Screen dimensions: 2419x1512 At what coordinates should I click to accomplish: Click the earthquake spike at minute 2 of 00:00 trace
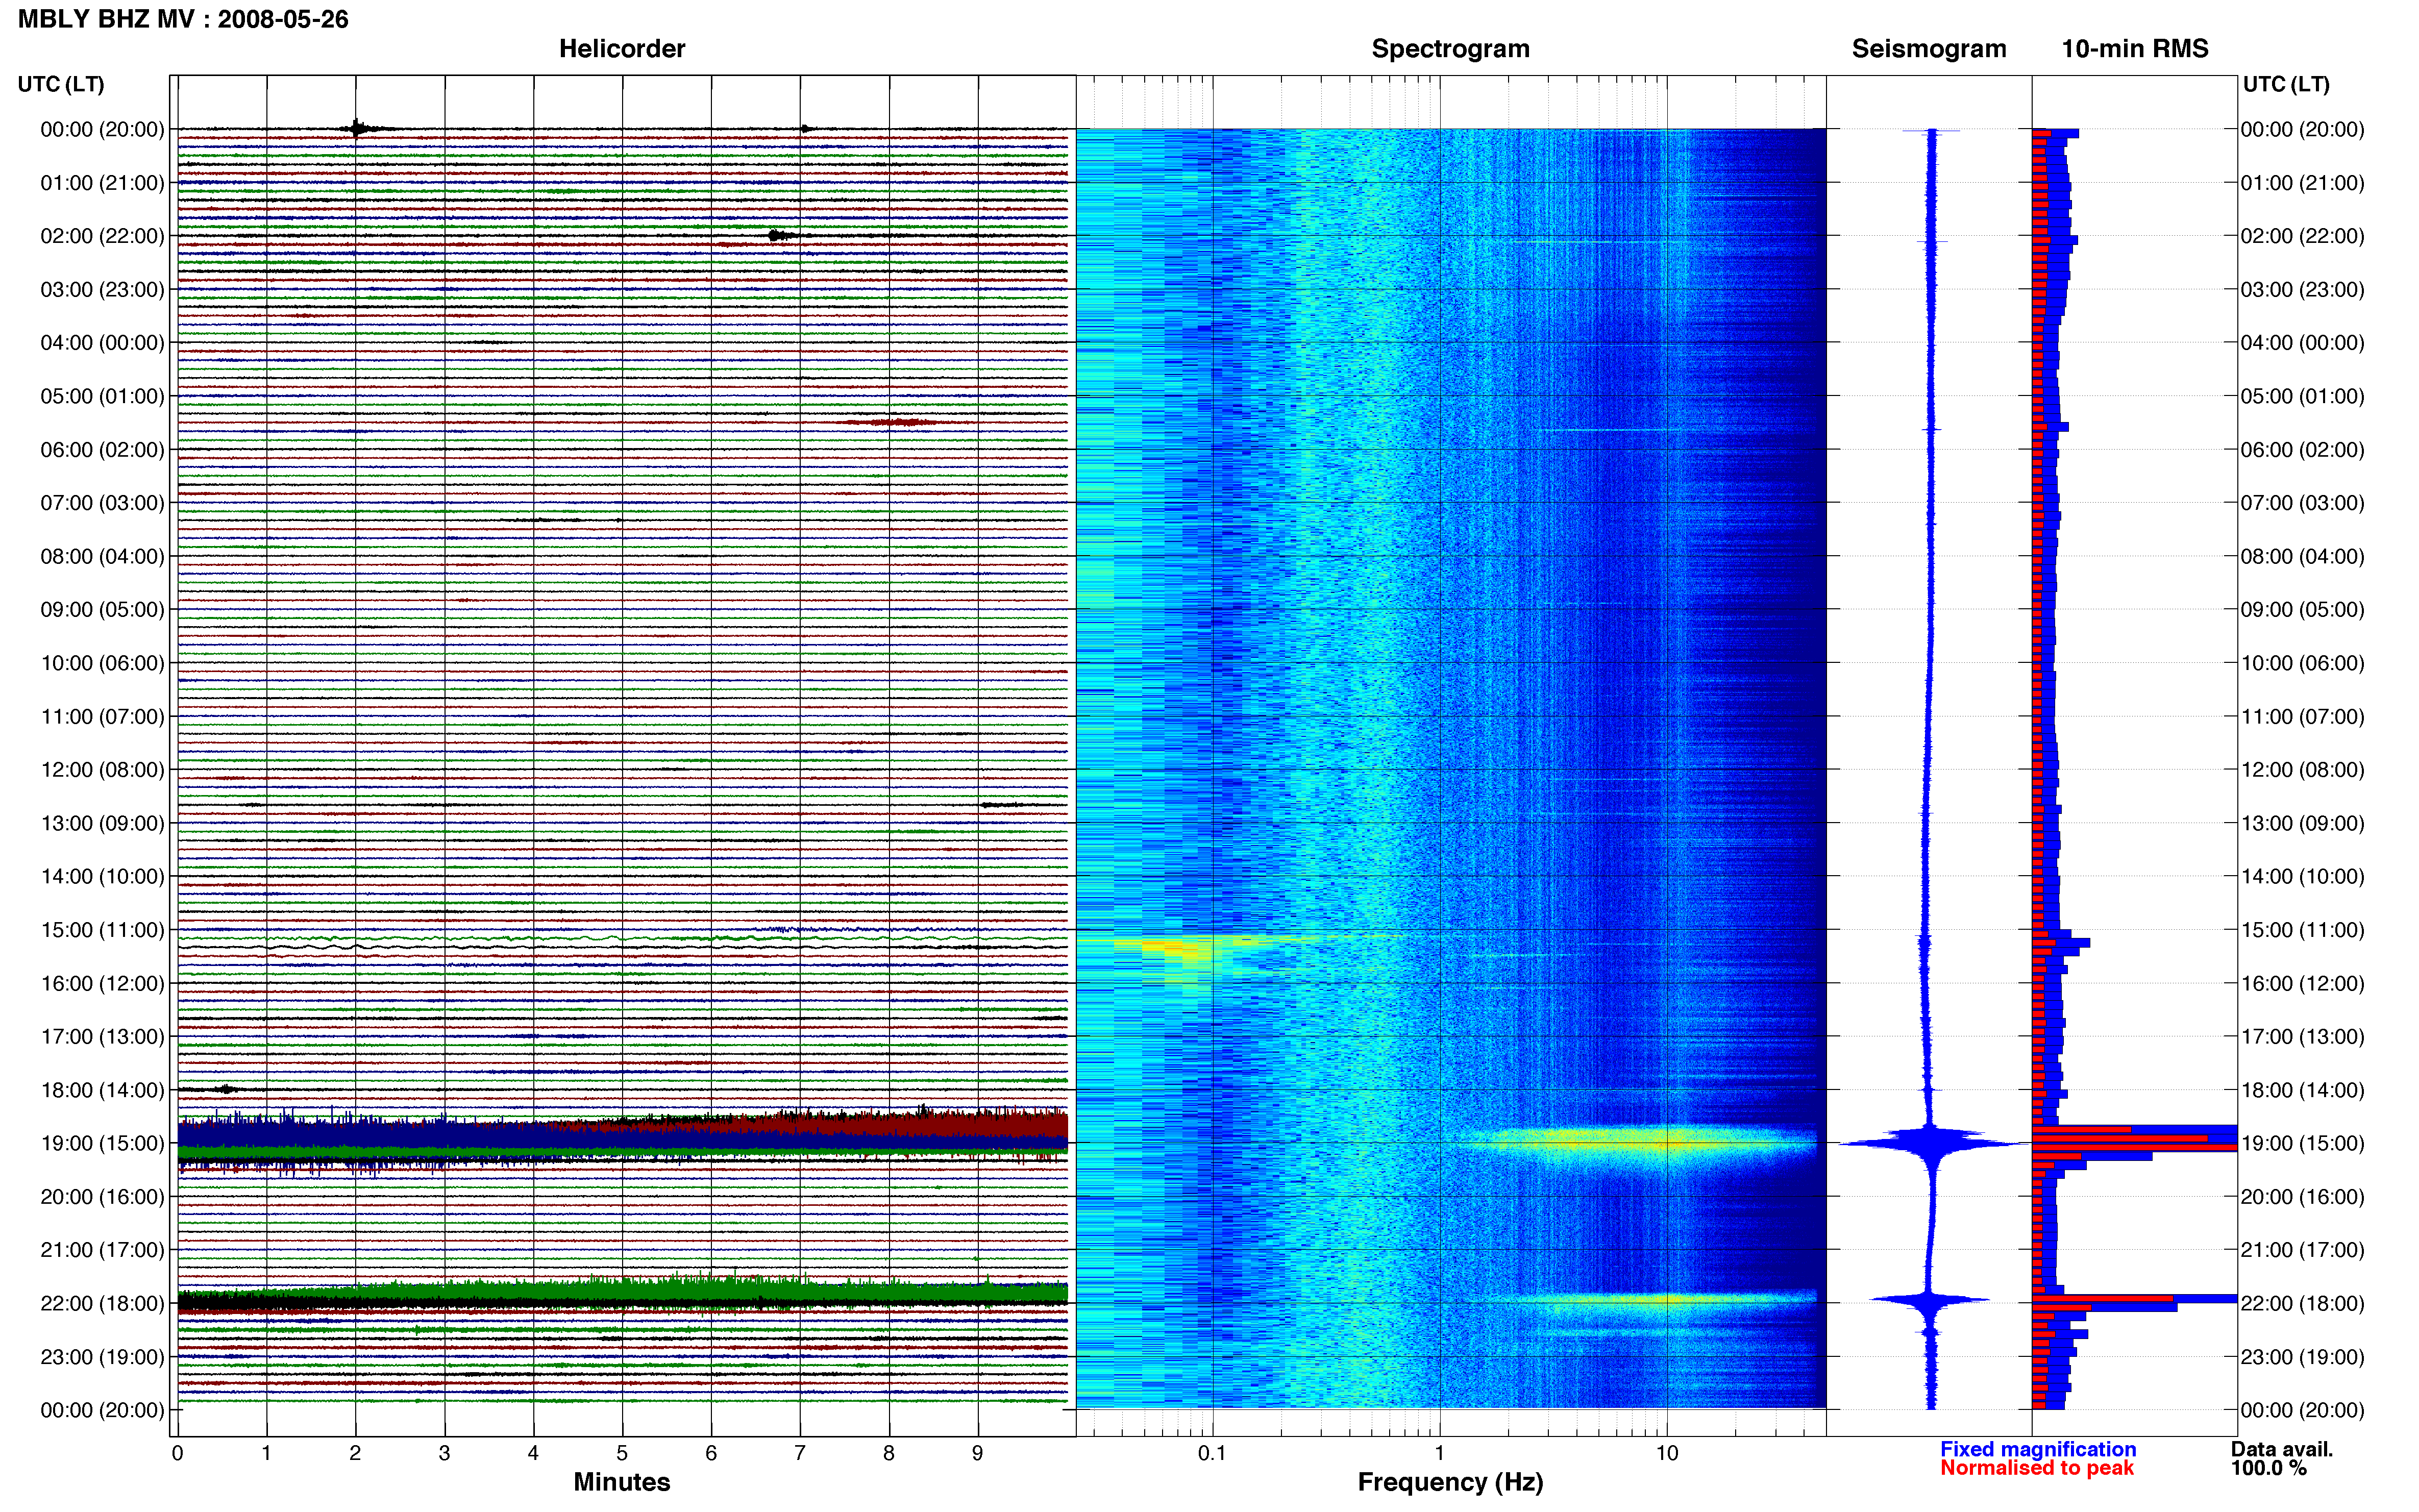[x=357, y=128]
